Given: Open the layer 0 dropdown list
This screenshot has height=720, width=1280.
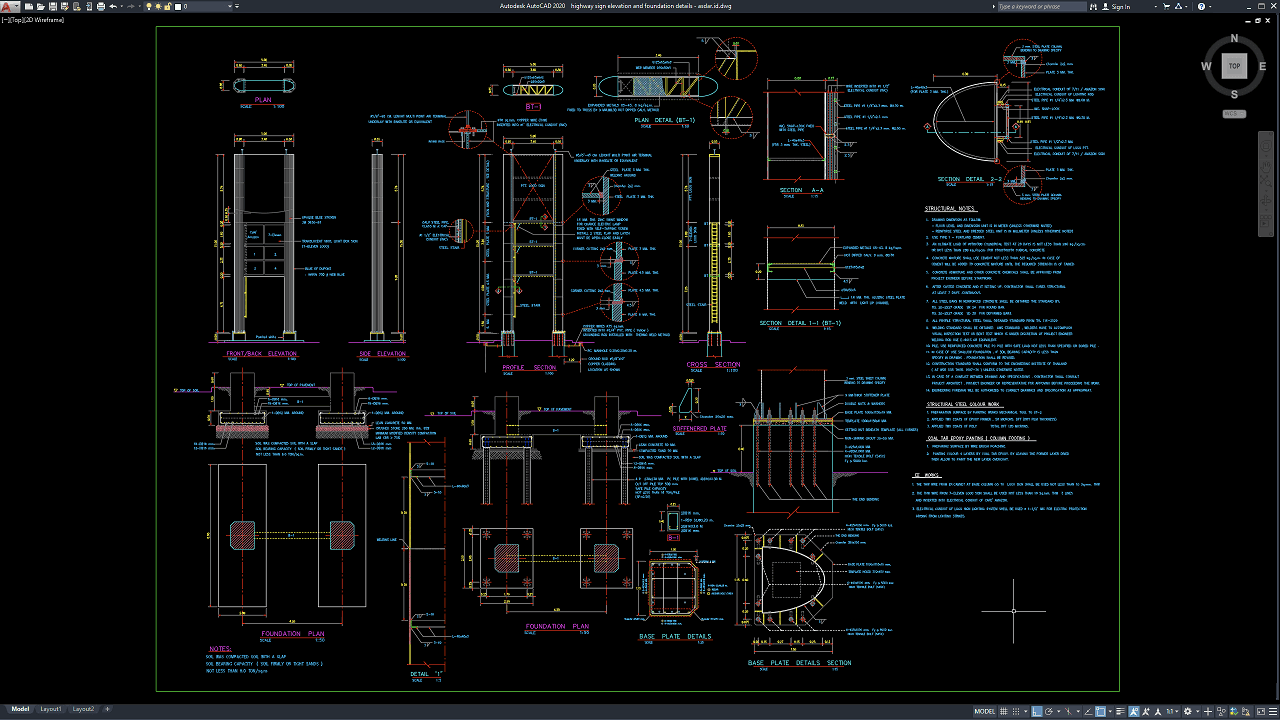Looking at the screenshot, I should (x=229, y=6).
